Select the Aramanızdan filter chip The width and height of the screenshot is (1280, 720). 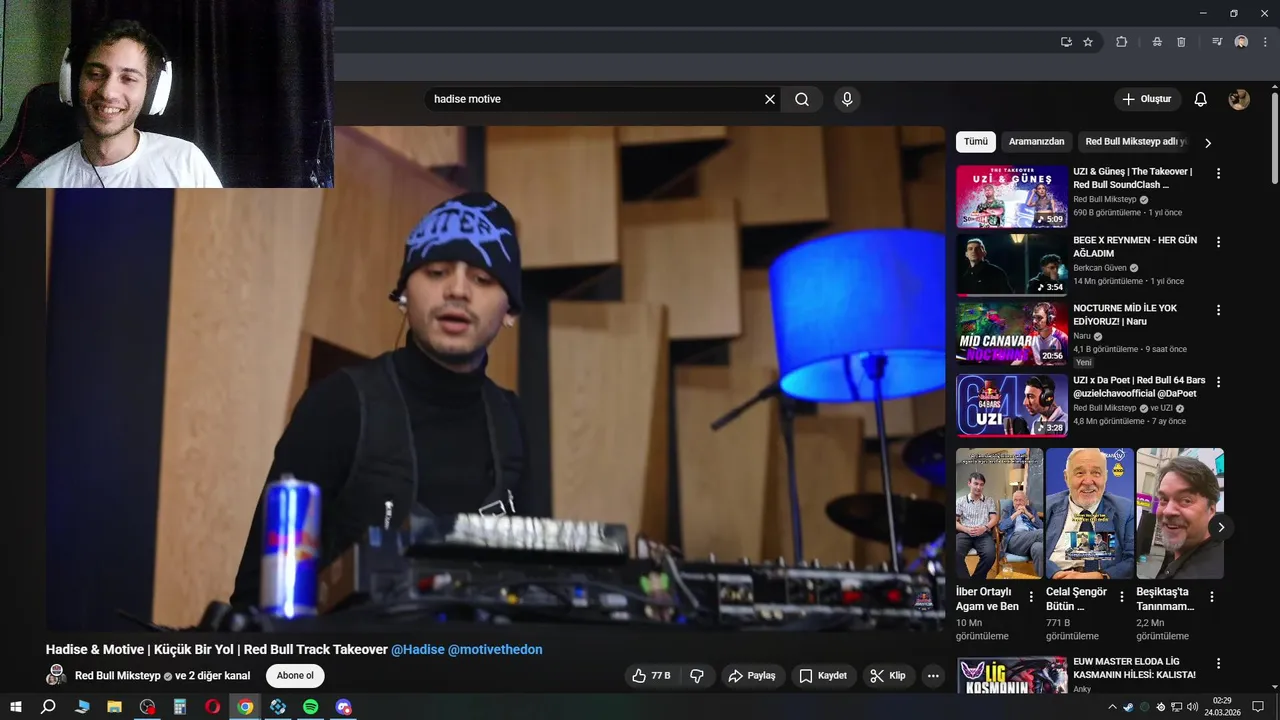(x=1036, y=142)
